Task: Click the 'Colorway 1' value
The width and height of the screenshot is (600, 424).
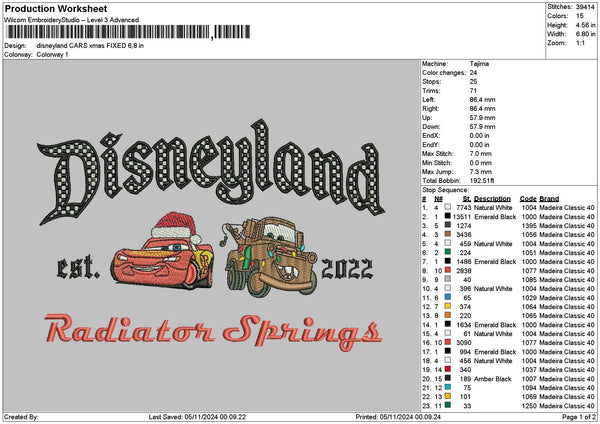Action: coord(52,55)
